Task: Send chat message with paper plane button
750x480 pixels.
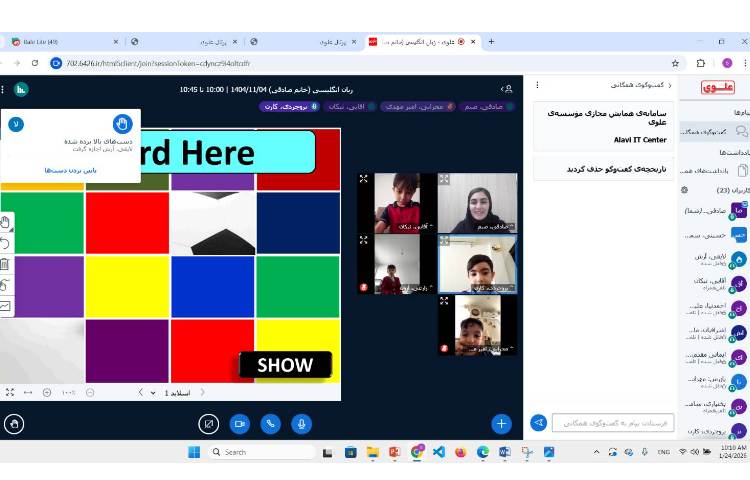Action: pos(538,423)
